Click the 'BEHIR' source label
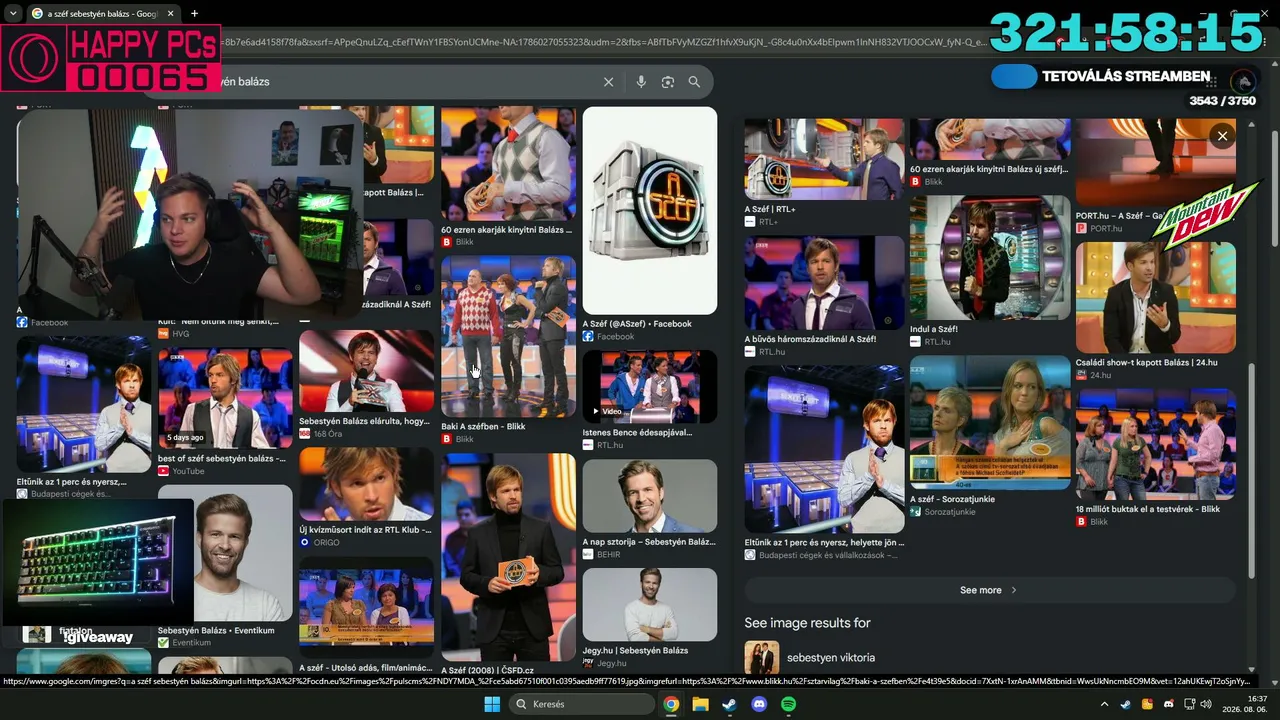1280x720 pixels. pyautogui.click(x=608, y=555)
